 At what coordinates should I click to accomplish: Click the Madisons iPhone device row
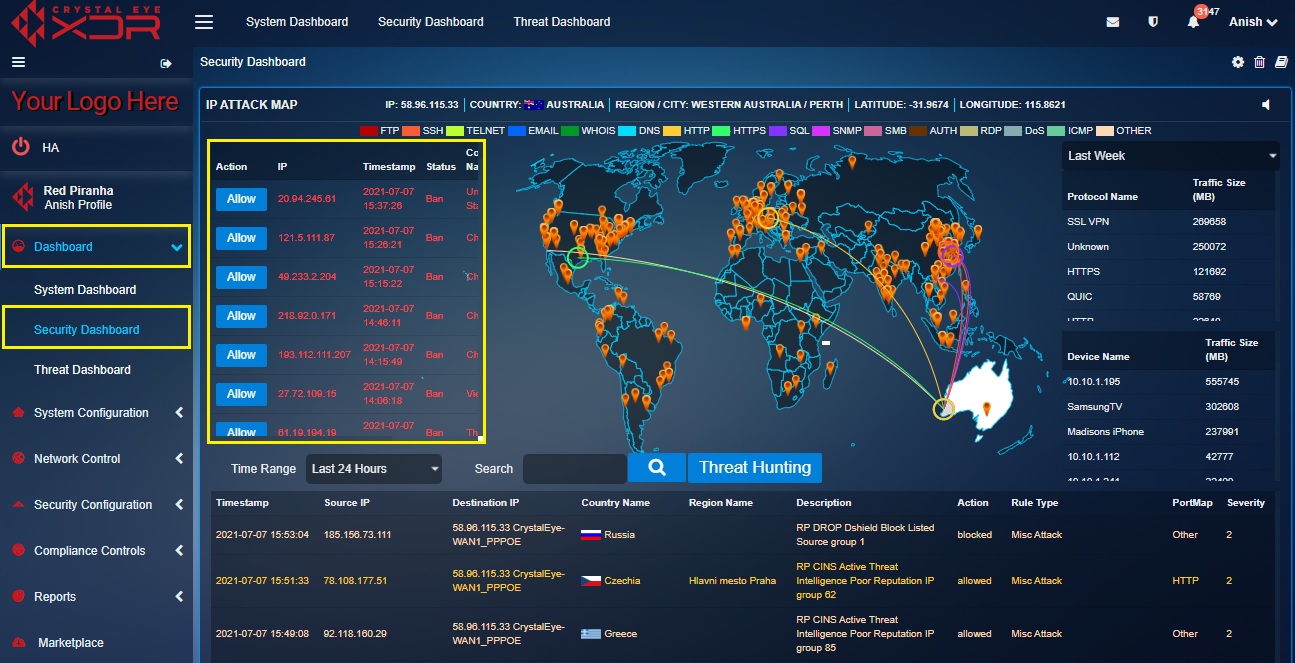click(1170, 432)
